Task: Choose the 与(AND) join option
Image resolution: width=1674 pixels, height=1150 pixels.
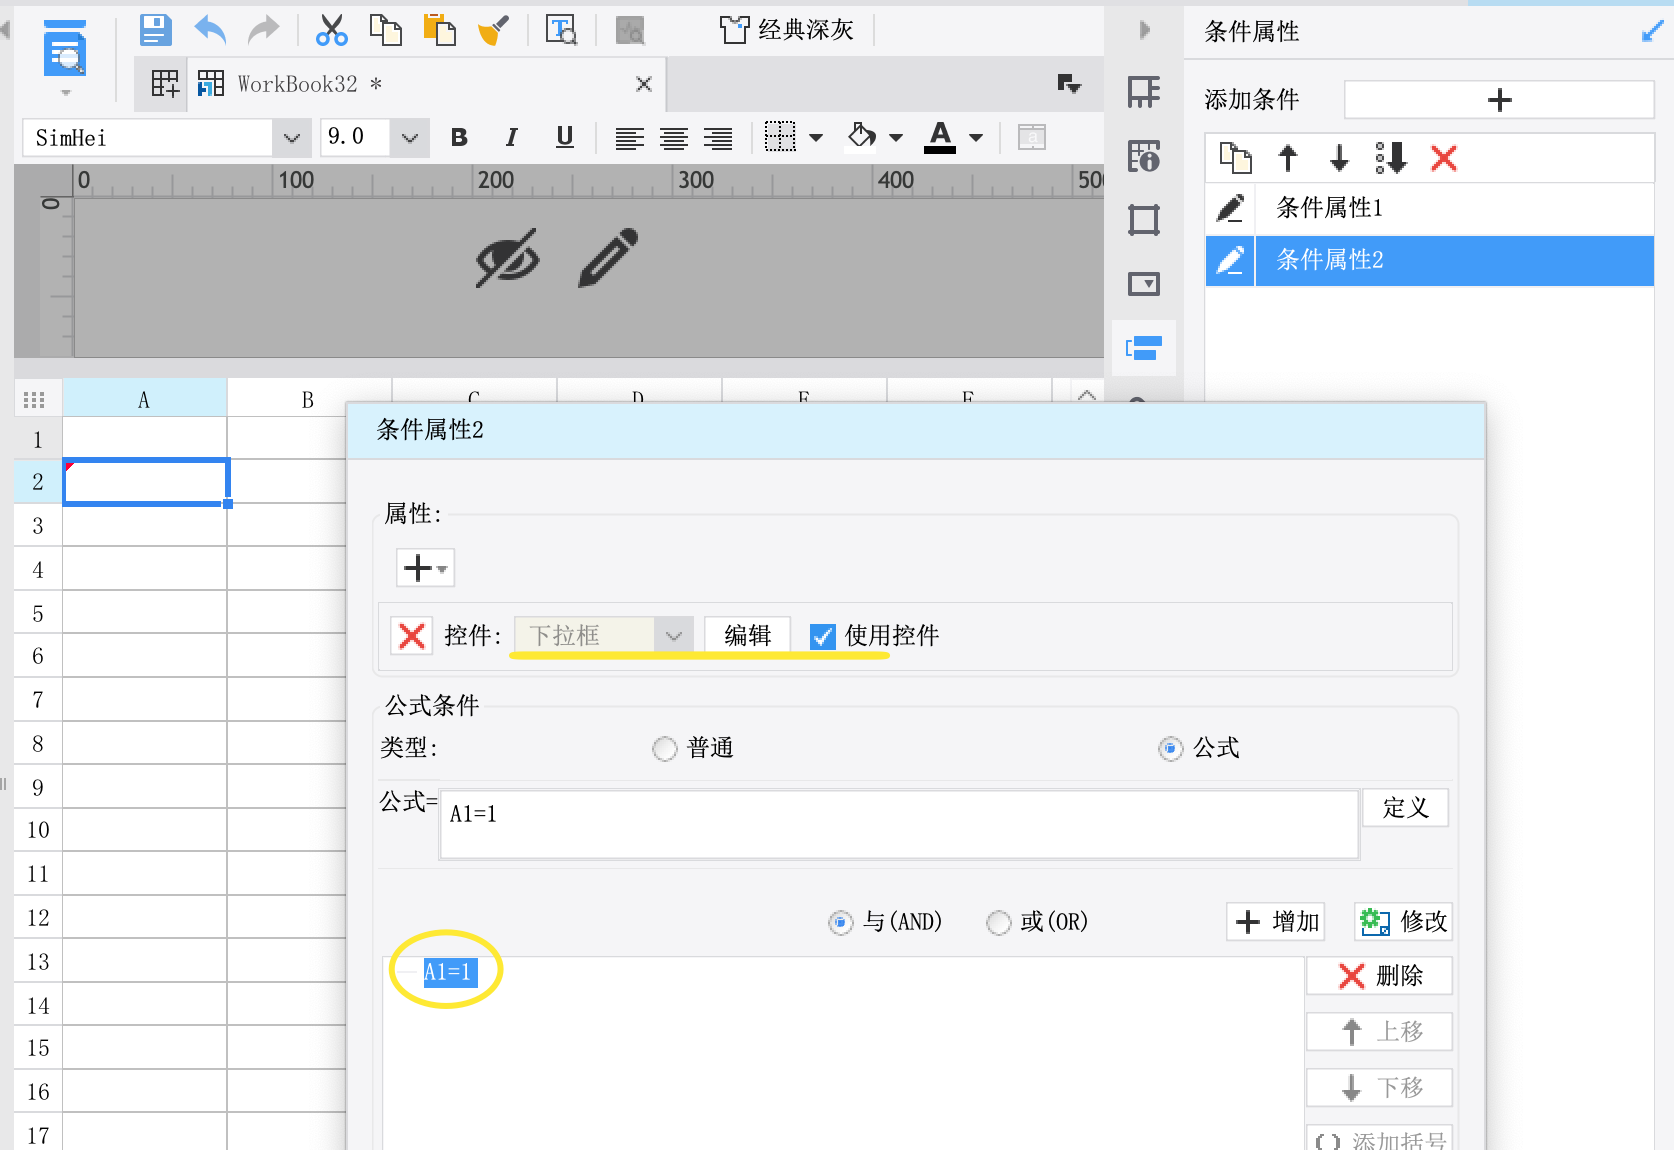Action: 840,922
